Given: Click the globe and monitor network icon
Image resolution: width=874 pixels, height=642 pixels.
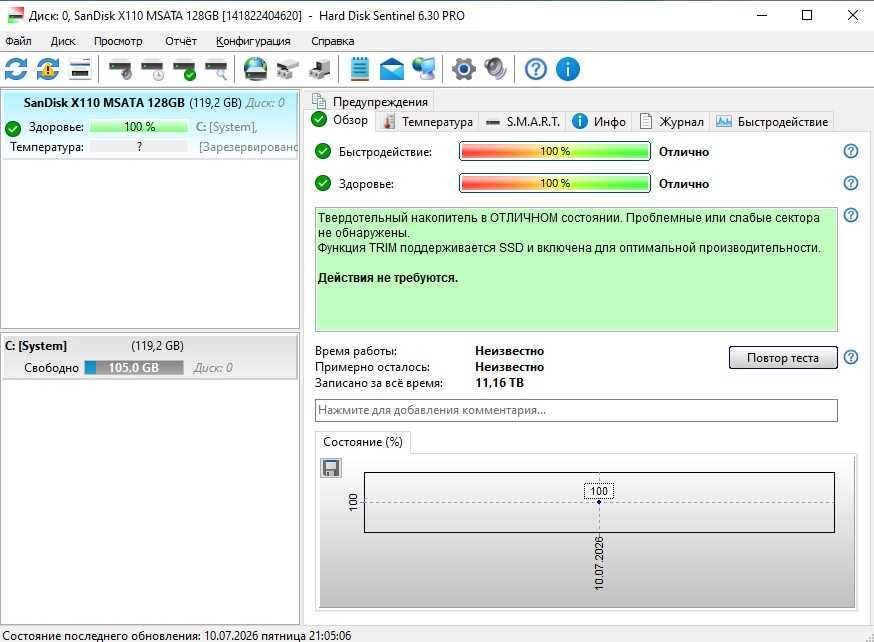Looking at the screenshot, I should (424, 69).
